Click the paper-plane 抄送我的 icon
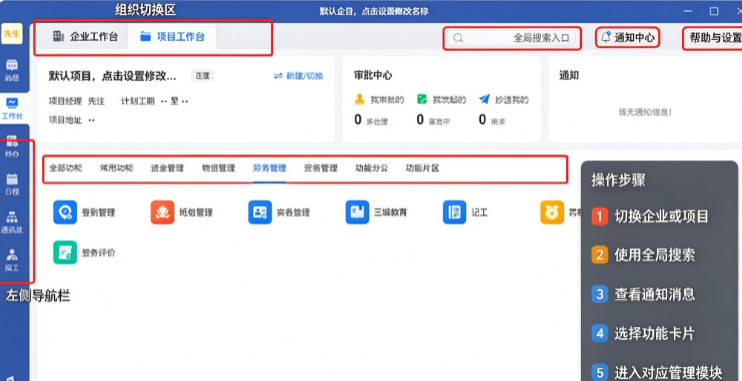The width and height of the screenshot is (742, 381). click(x=484, y=99)
